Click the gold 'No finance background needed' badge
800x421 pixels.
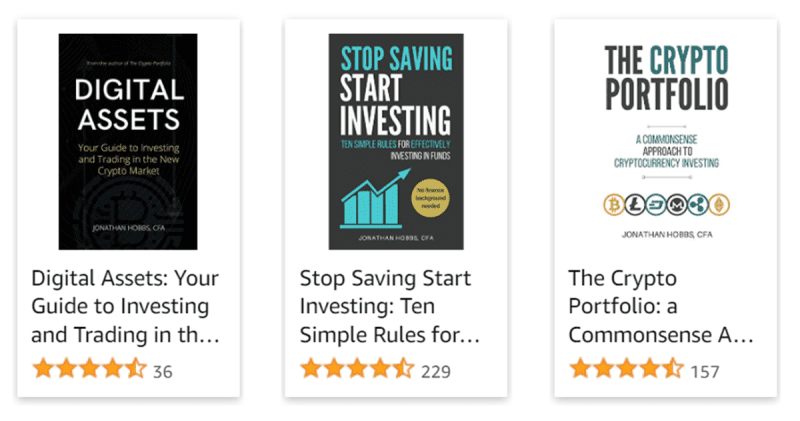pos(430,198)
